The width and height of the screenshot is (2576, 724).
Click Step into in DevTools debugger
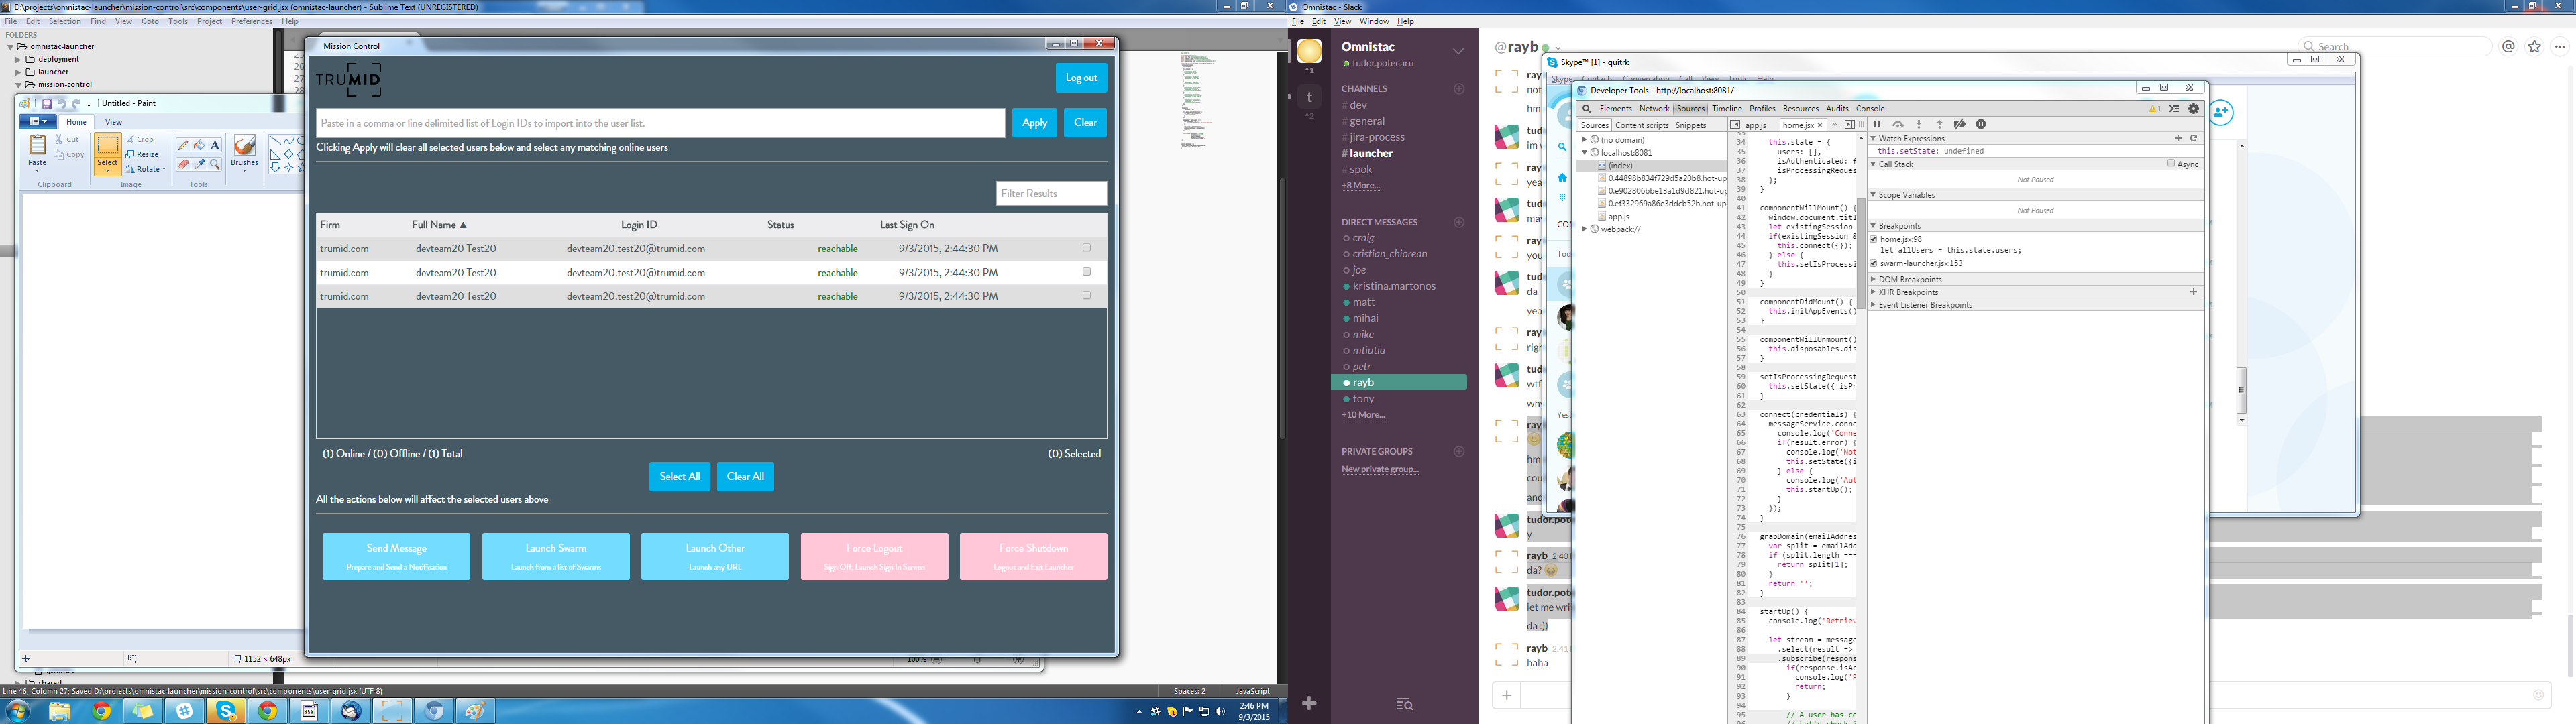(x=1919, y=124)
